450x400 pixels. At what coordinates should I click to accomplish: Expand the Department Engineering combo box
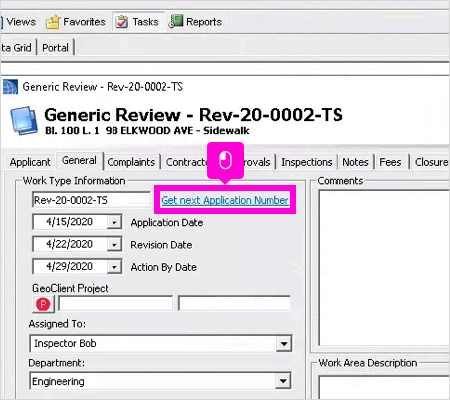coord(283,381)
